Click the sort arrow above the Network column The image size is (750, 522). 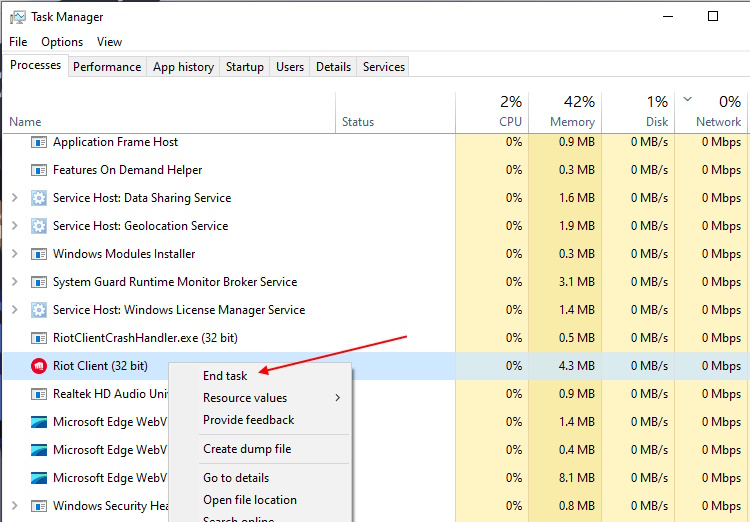pos(688,100)
